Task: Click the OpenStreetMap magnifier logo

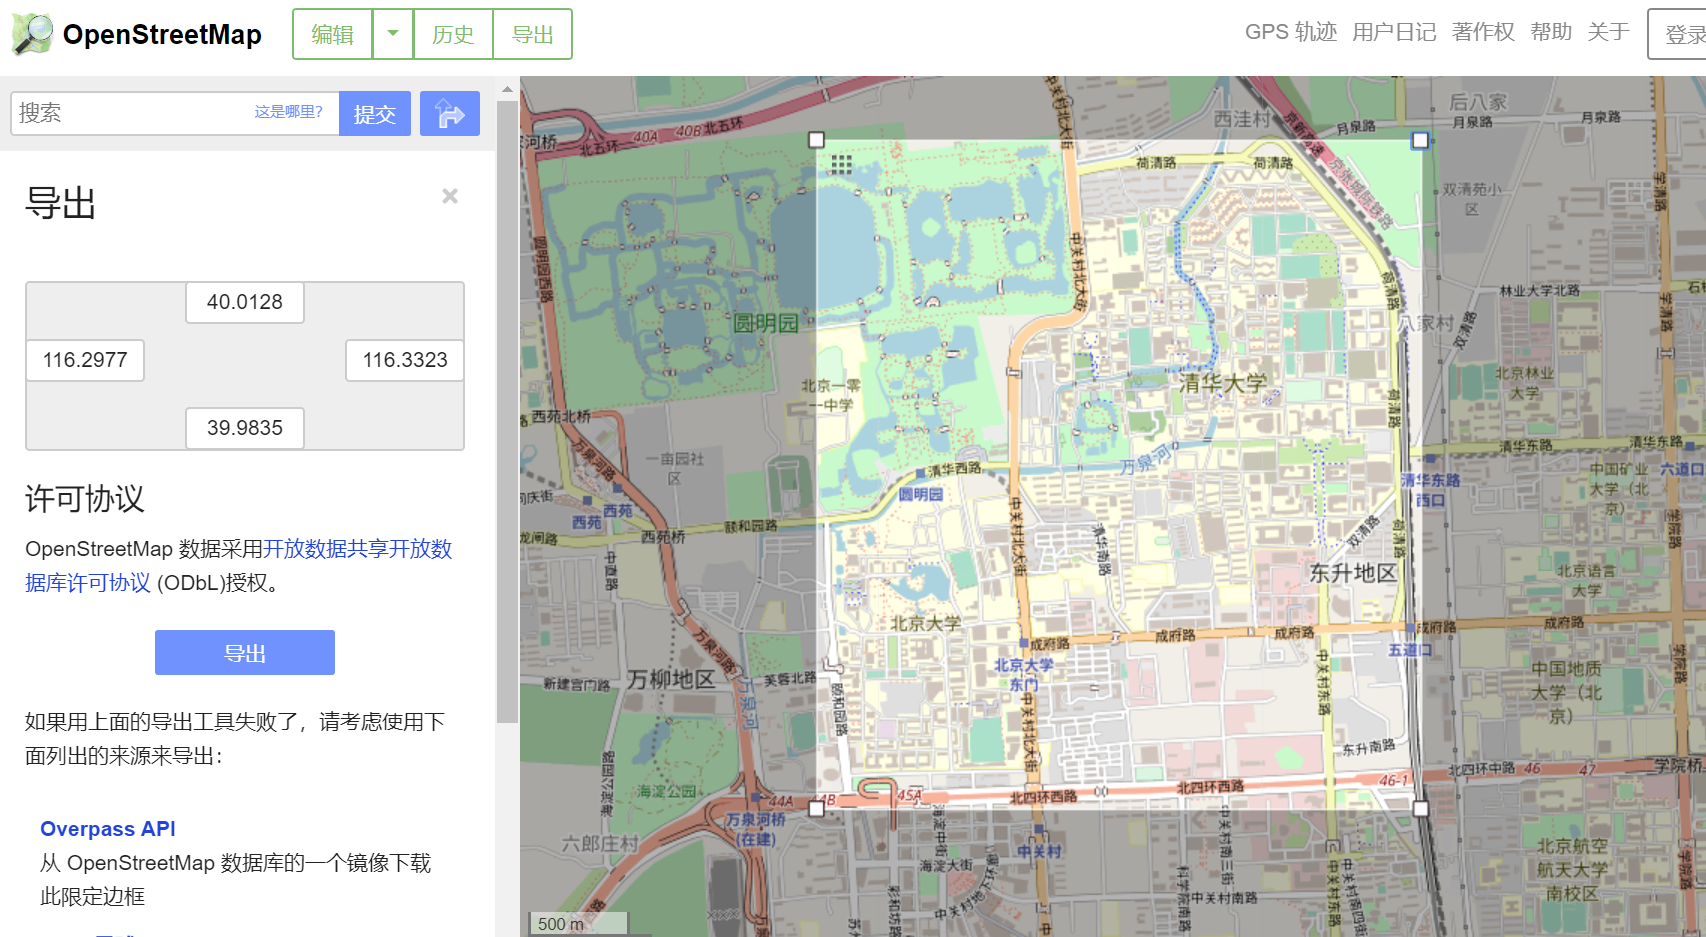Action: tap(32, 34)
